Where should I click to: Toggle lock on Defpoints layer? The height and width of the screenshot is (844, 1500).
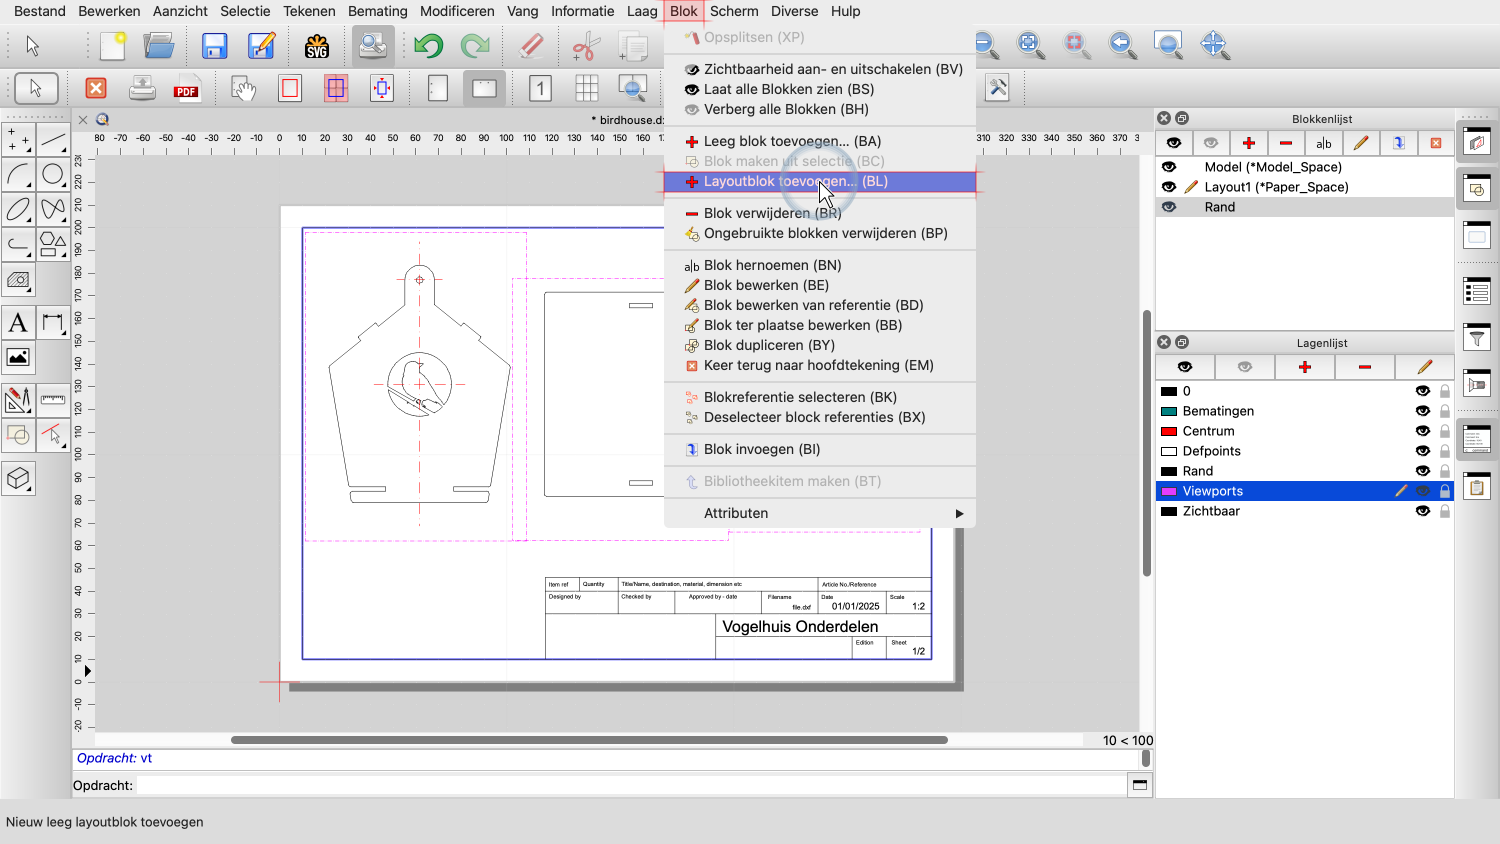click(x=1444, y=451)
